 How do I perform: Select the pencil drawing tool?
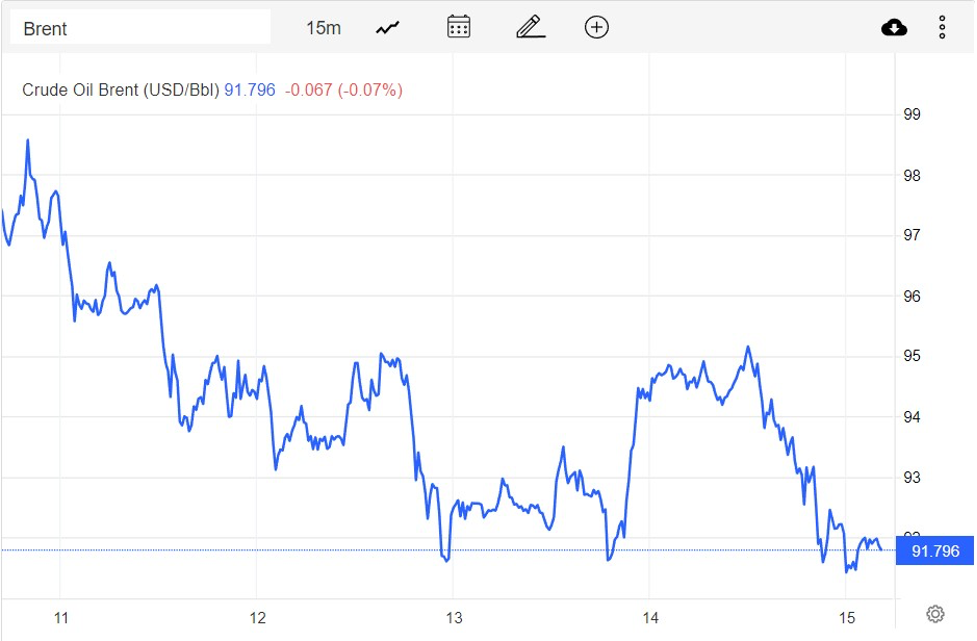tap(530, 27)
